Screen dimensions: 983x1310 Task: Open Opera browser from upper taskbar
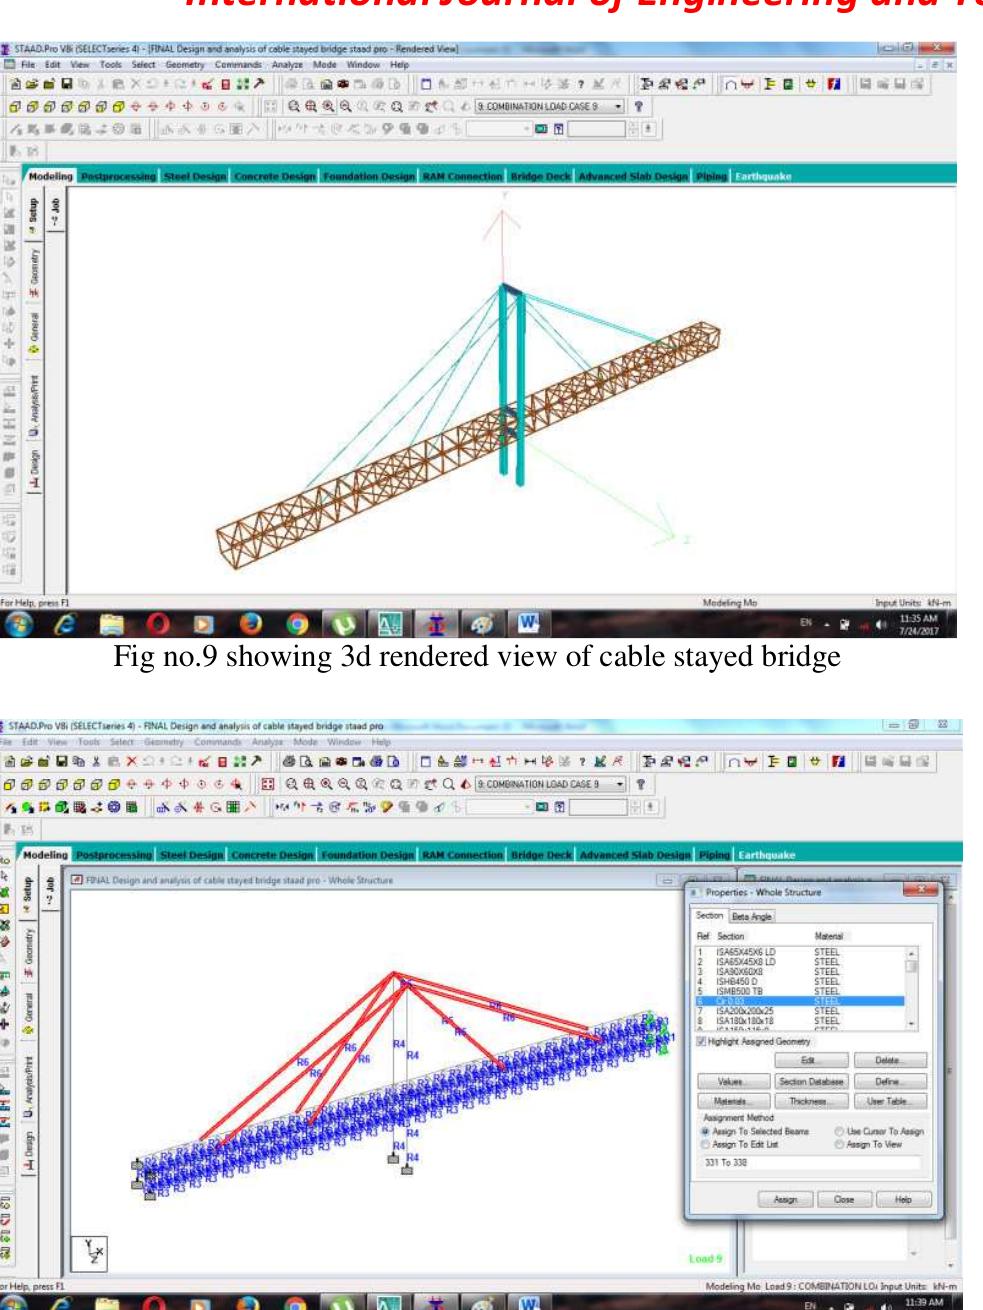tap(160, 624)
